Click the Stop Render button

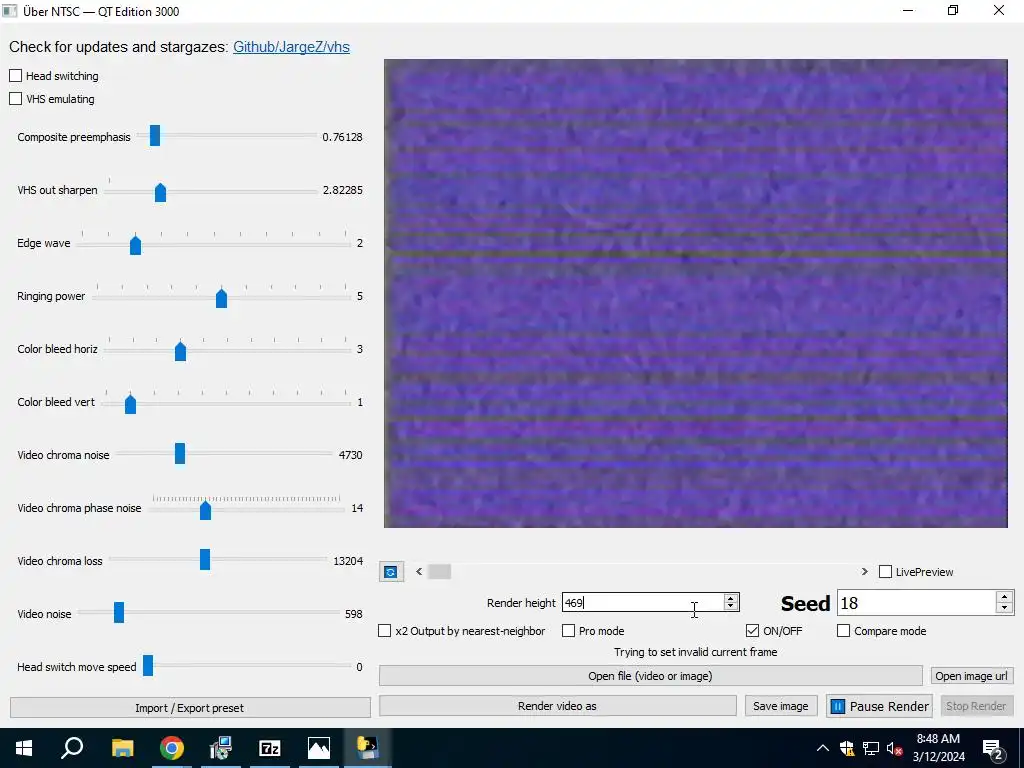(976, 706)
